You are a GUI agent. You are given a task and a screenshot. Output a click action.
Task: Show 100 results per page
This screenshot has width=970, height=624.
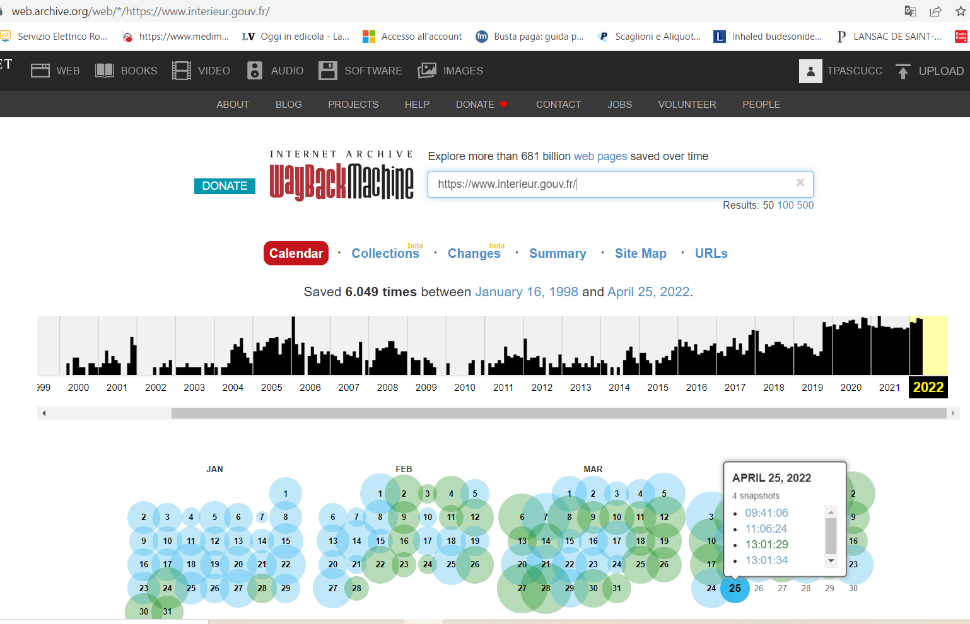coord(785,205)
